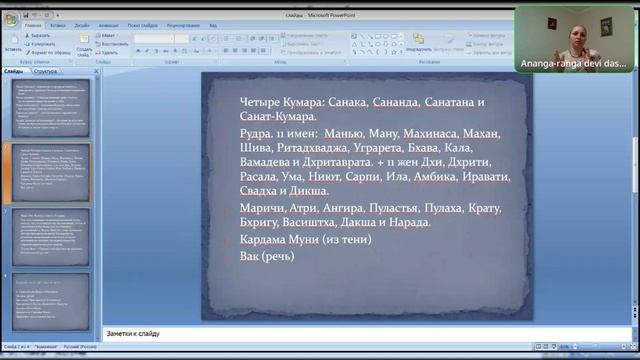Switch to Слайды pane tab
Screen dimensions: 640x360
click(14, 71)
